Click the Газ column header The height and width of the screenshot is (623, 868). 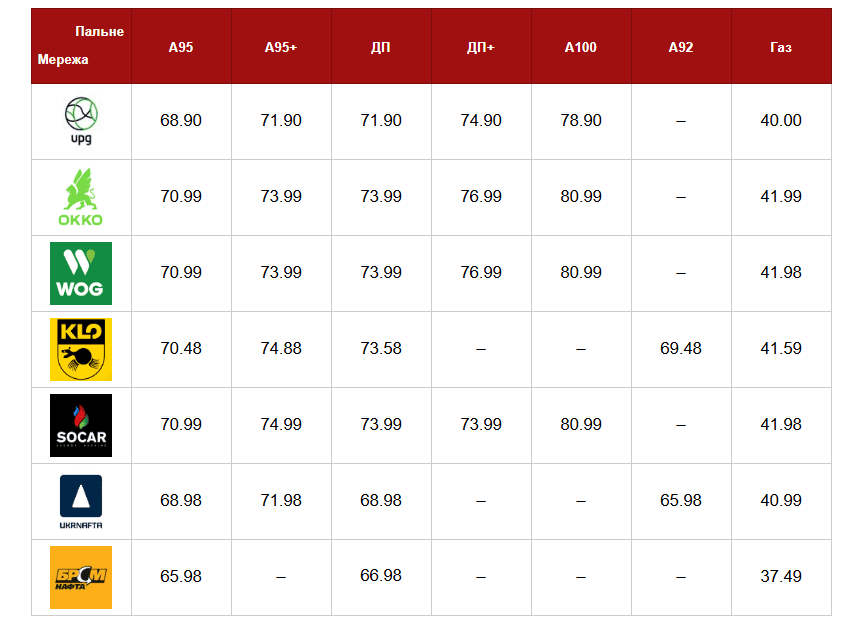pyautogui.click(x=781, y=47)
